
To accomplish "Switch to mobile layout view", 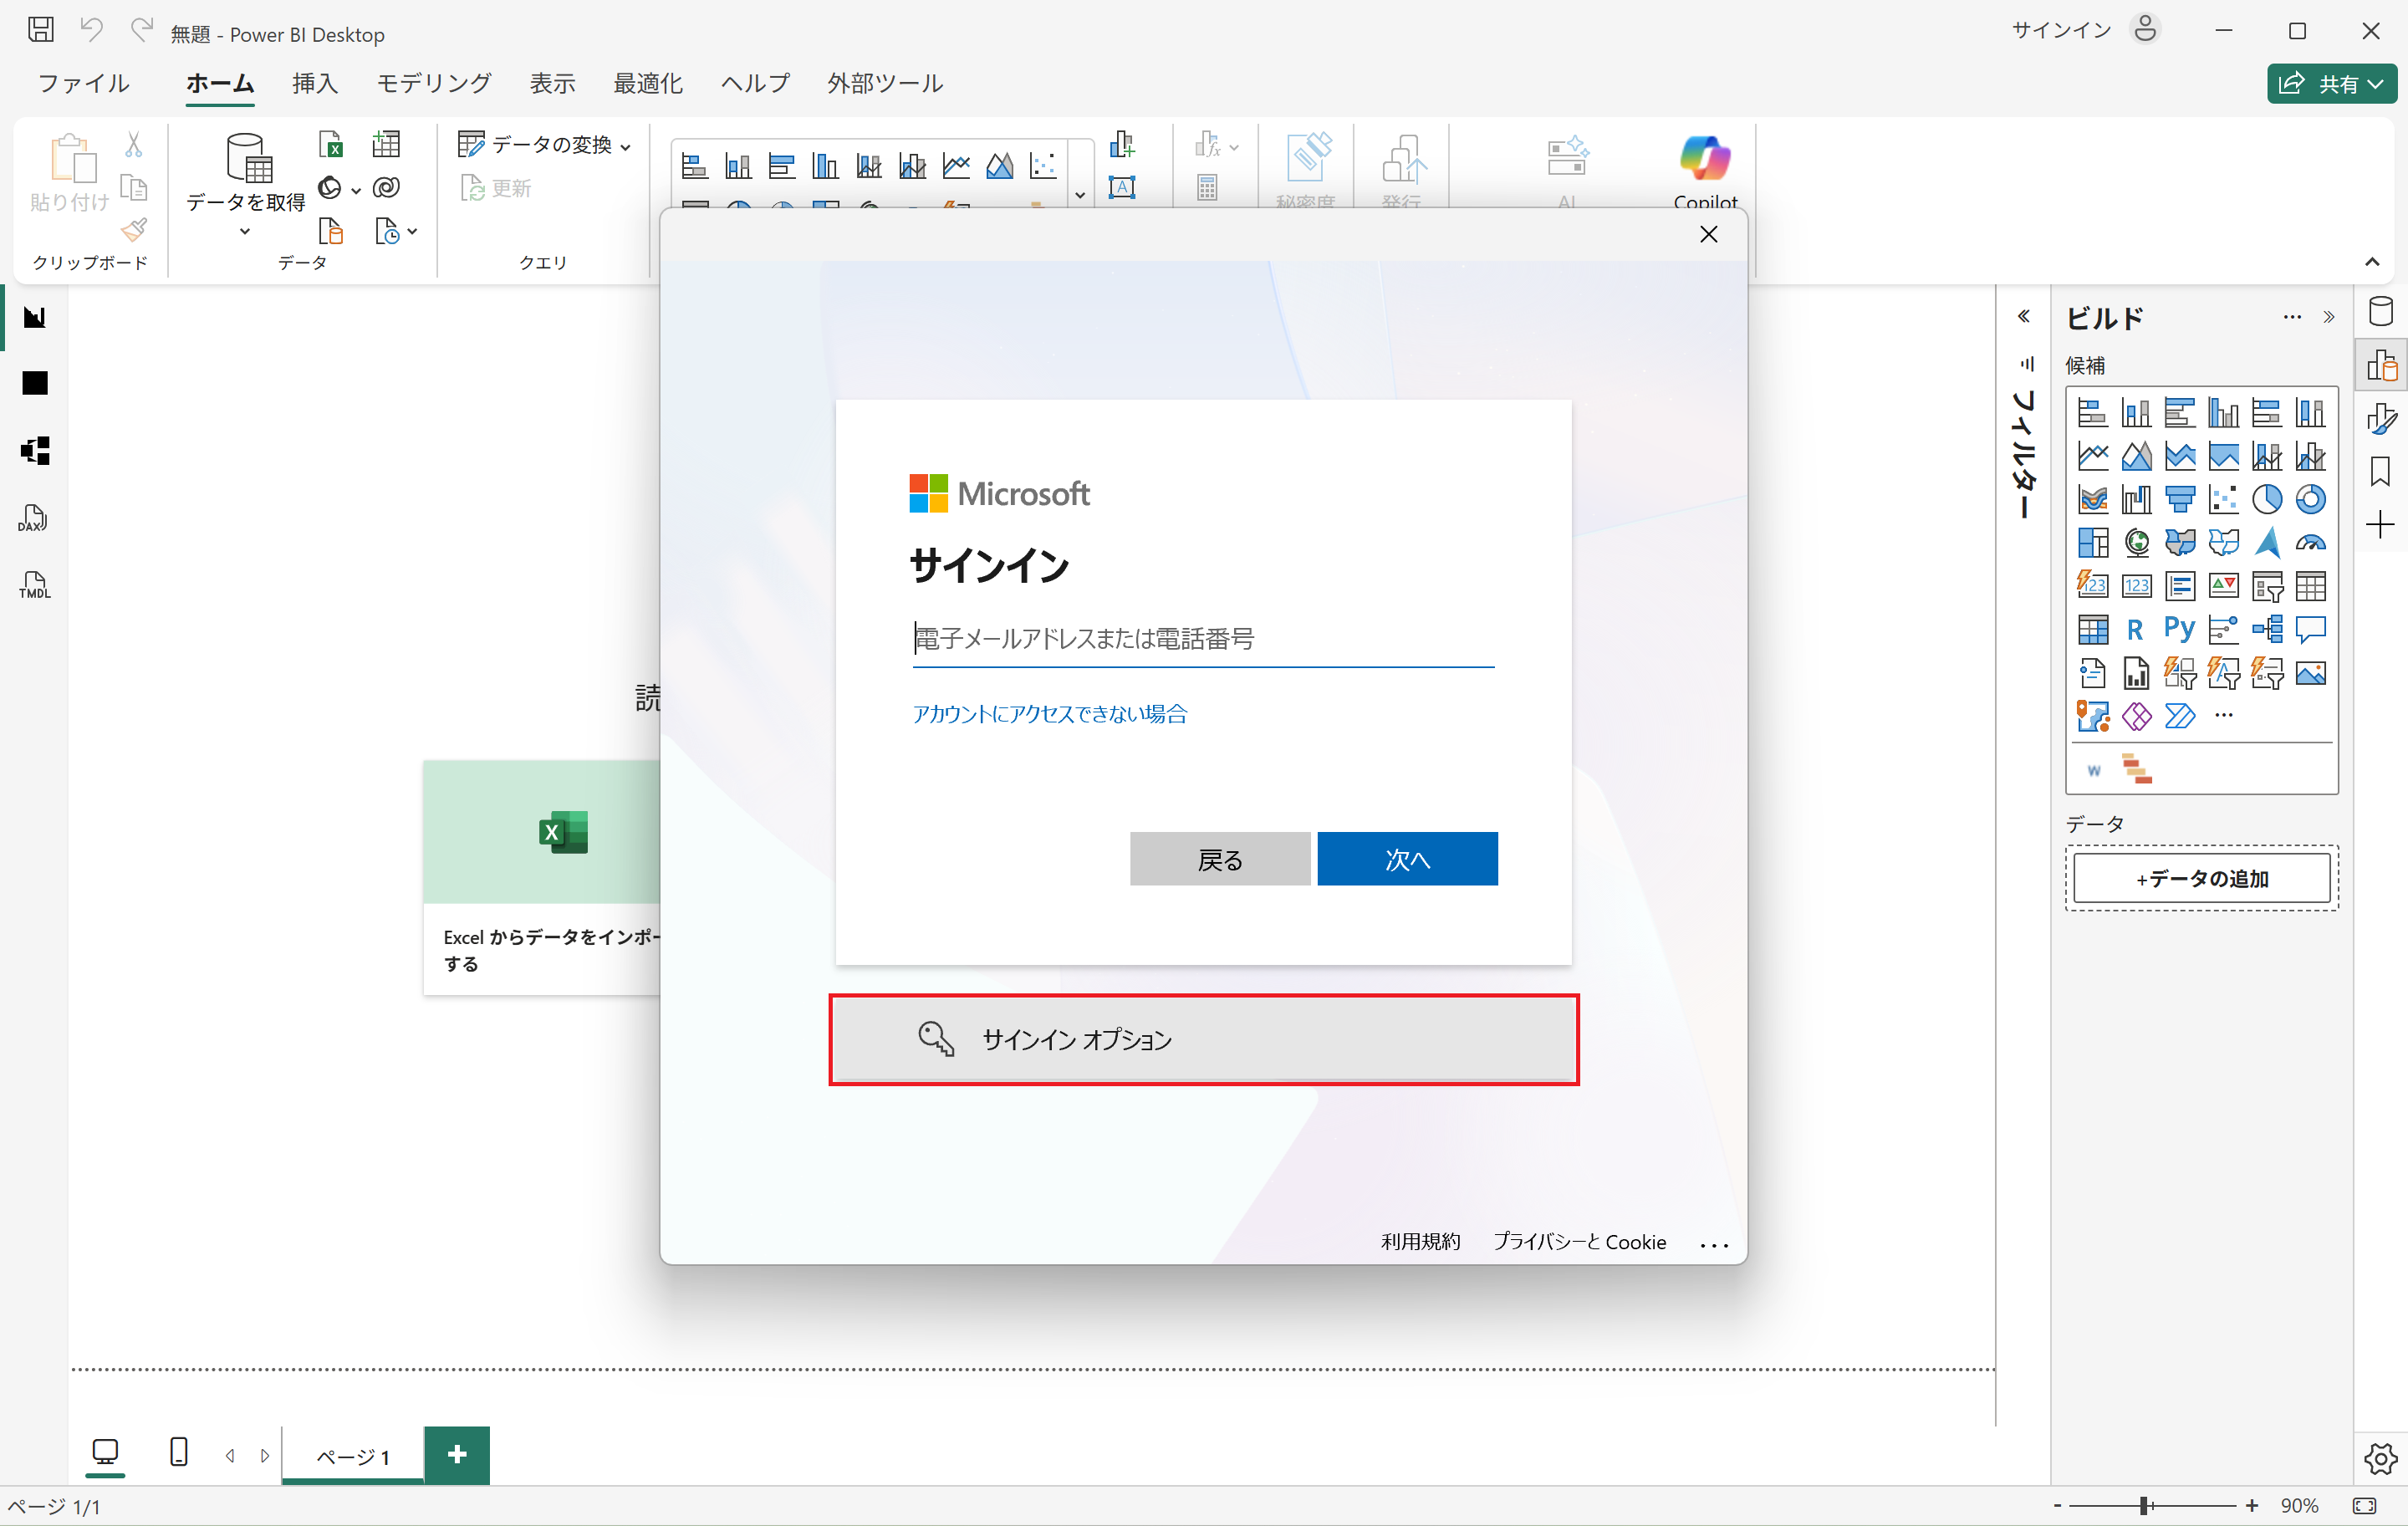I will (x=179, y=1452).
